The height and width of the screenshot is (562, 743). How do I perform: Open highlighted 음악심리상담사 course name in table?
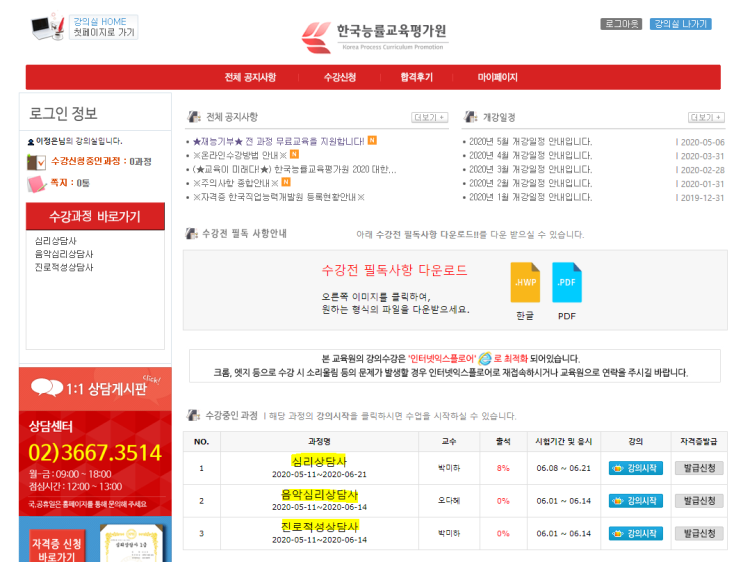click(x=319, y=495)
